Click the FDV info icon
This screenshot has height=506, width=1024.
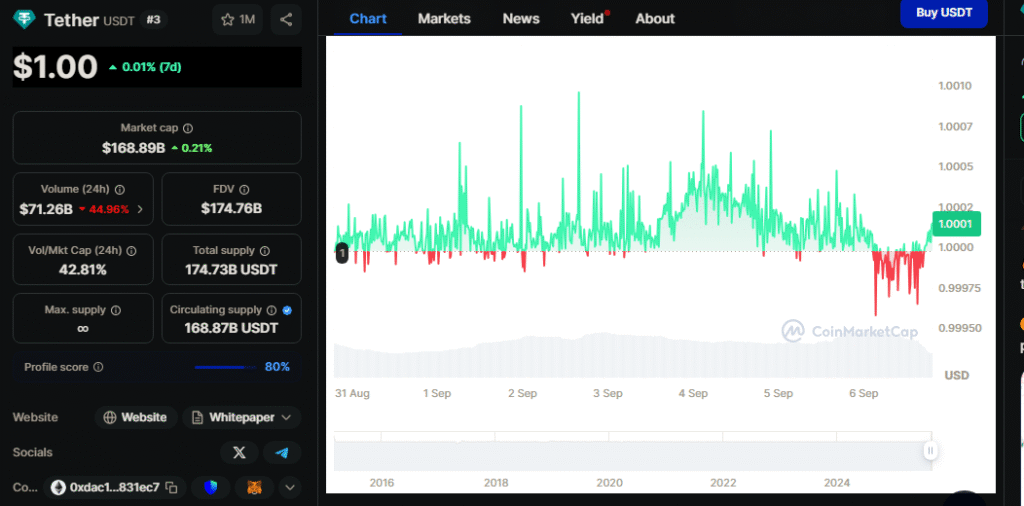click(244, 189)
